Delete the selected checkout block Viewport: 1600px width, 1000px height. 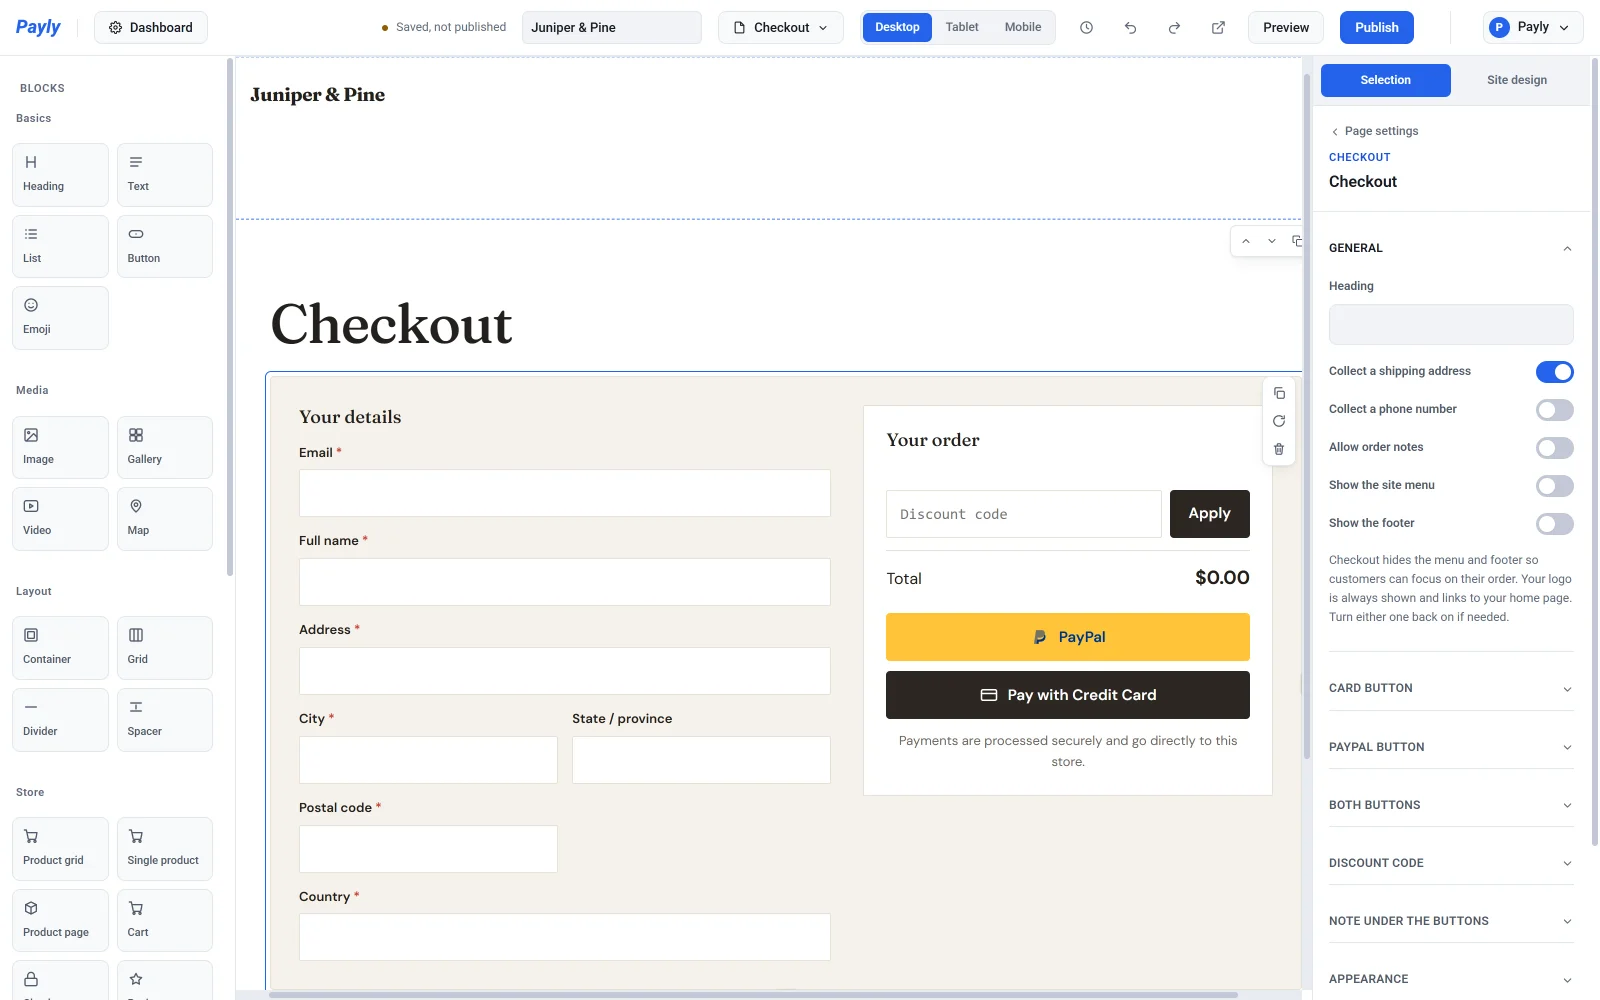click(1279, 449)
